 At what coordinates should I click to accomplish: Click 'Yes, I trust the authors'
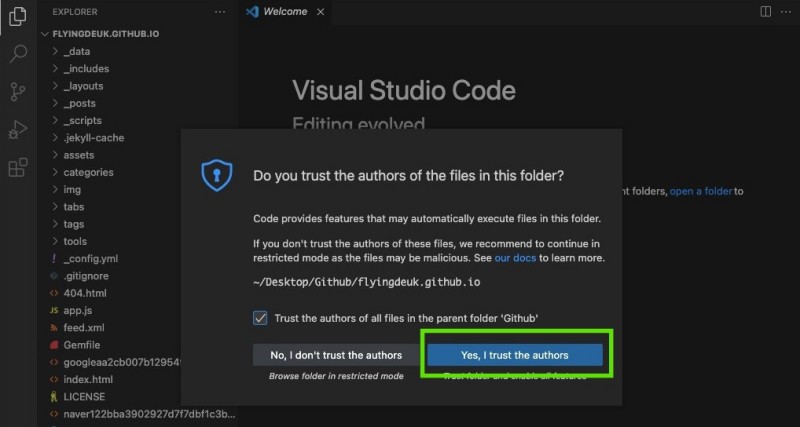(514, 355)
